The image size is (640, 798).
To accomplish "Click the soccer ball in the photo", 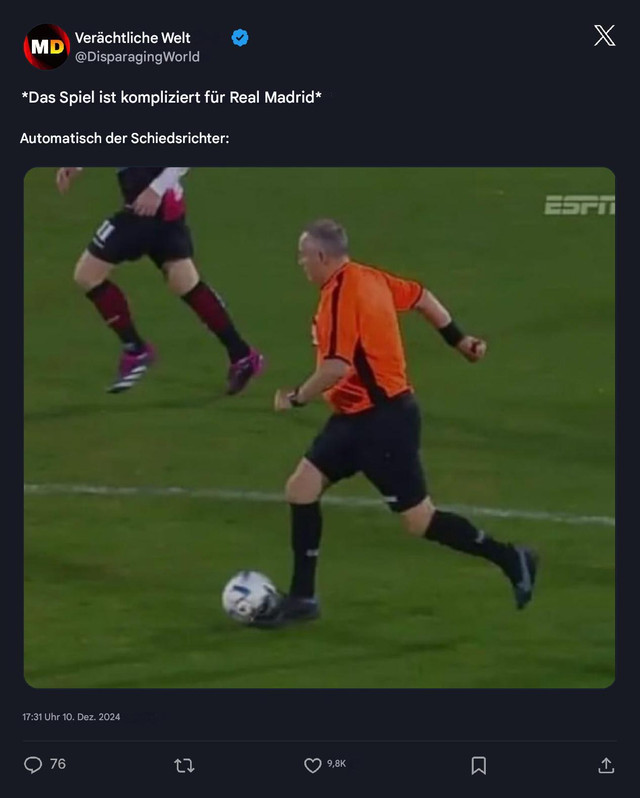I will pos(249,596).
